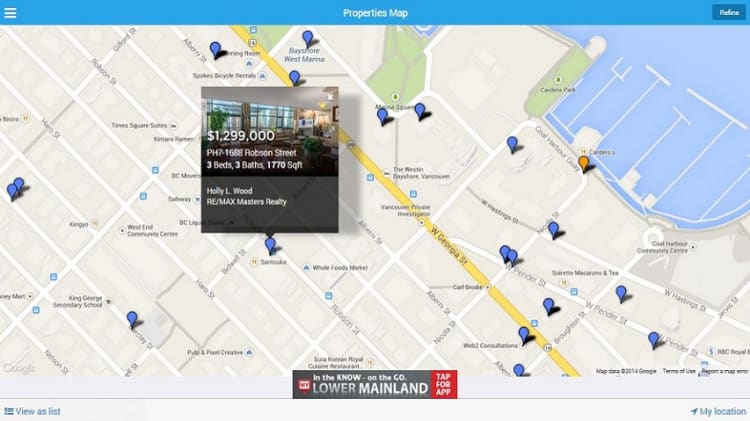
Task: Click the Cardero Park marker icon
Action: [x=558, y=79]
